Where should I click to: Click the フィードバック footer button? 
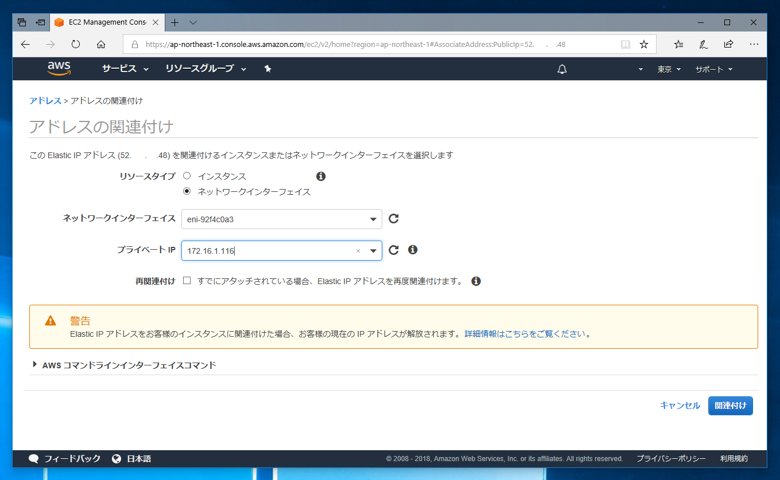(65, 459)
